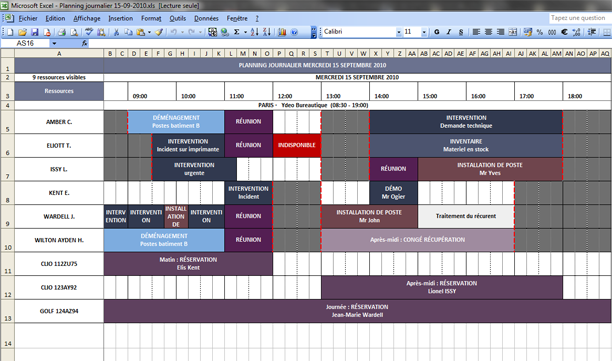Image resolution: width=612 pixels, height=361 pixels.
Task: Run the spell check
Action: pos(89,32)
